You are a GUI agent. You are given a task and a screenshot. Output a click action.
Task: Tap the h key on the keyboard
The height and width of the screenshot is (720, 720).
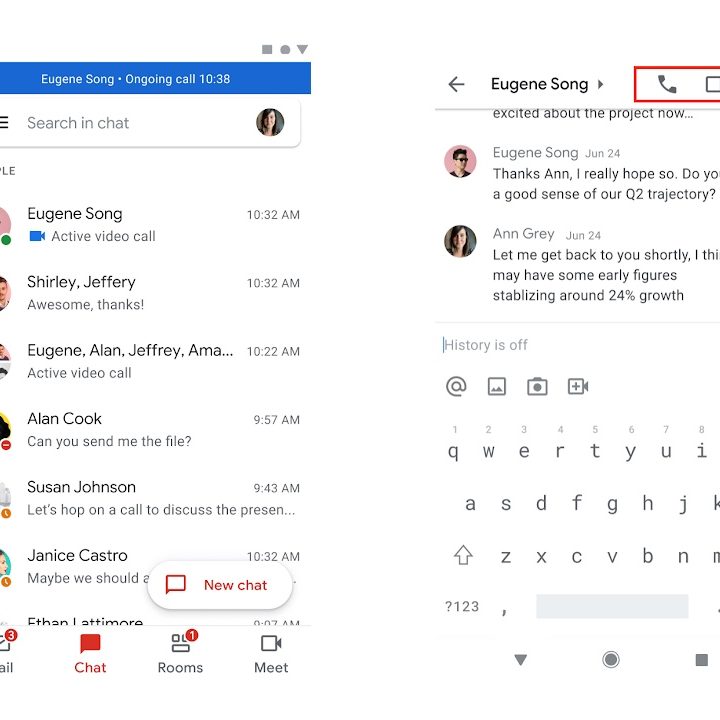click(647, 504)
